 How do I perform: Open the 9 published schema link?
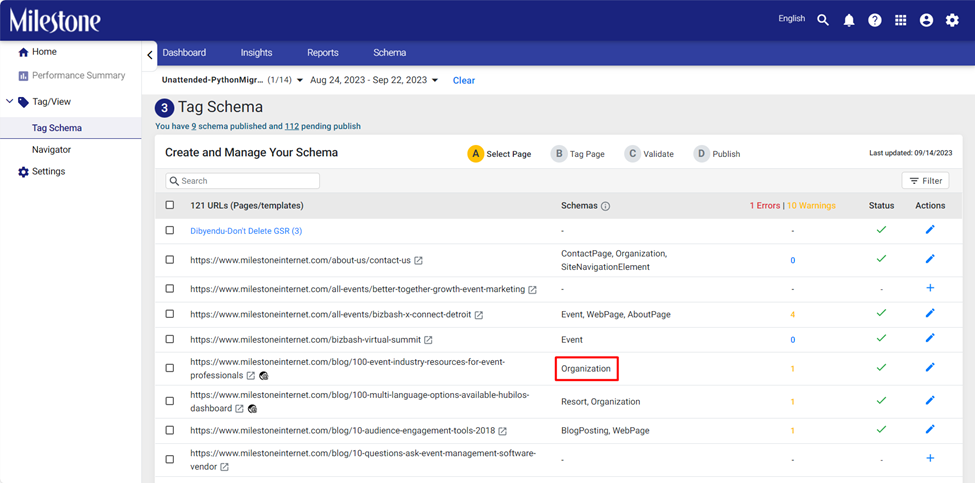194,126
